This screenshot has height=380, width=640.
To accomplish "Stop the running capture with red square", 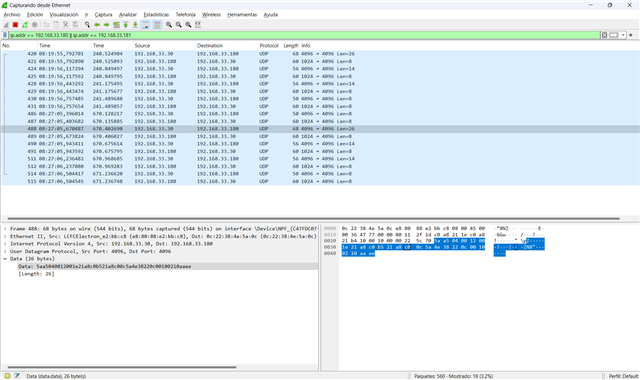I will tap(16, 25).
